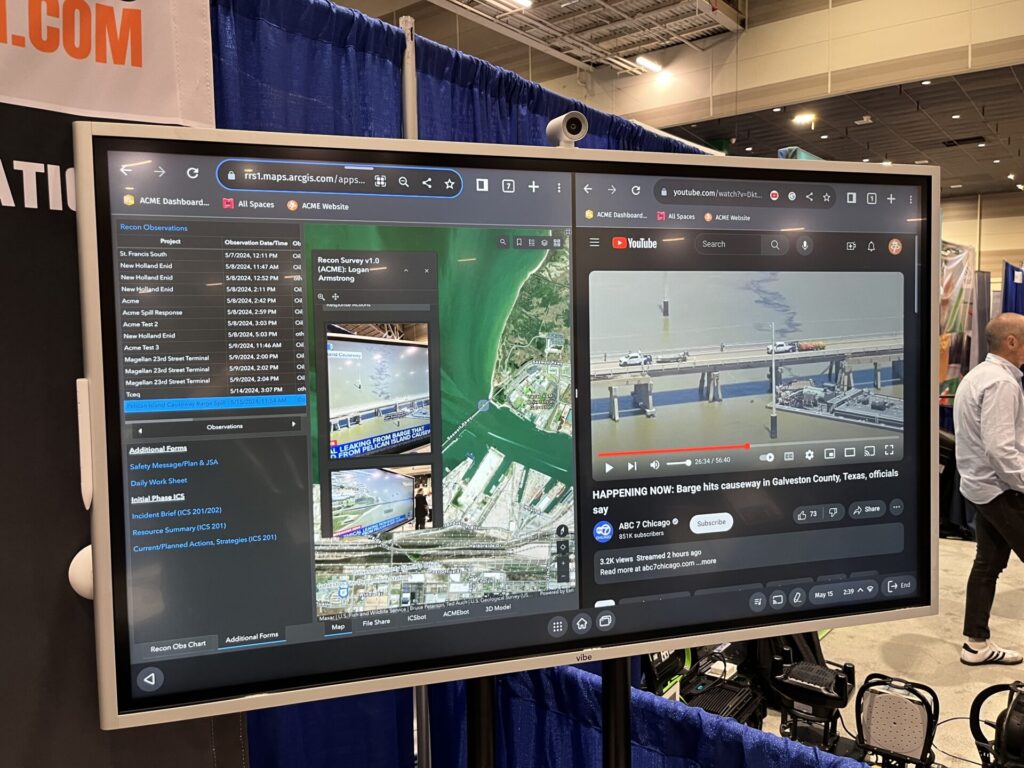
Task: Switch to Recon Obs Chart tab
Action: pos(178,647)
